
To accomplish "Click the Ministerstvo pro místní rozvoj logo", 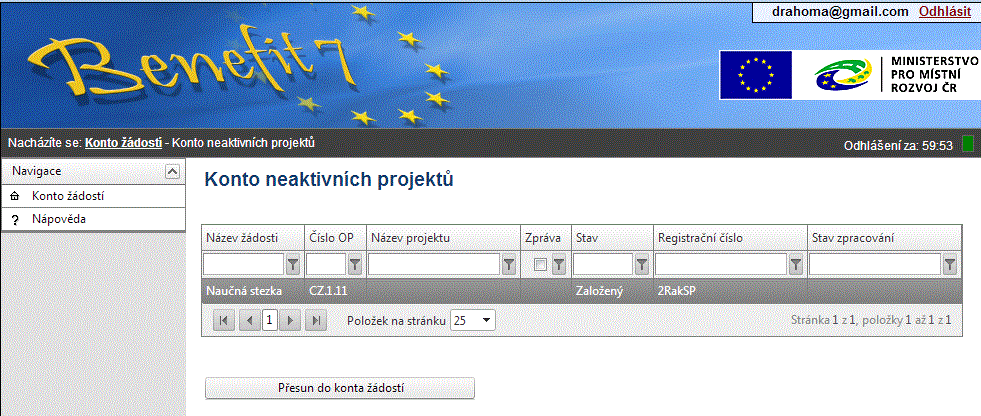I will pos(896,75).
